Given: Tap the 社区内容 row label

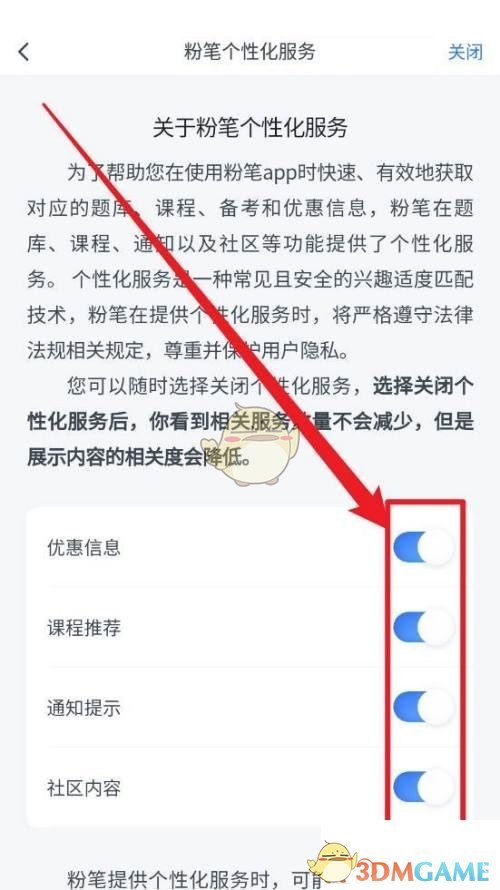Looking at the screenshot, I should [x=84, y=788].
